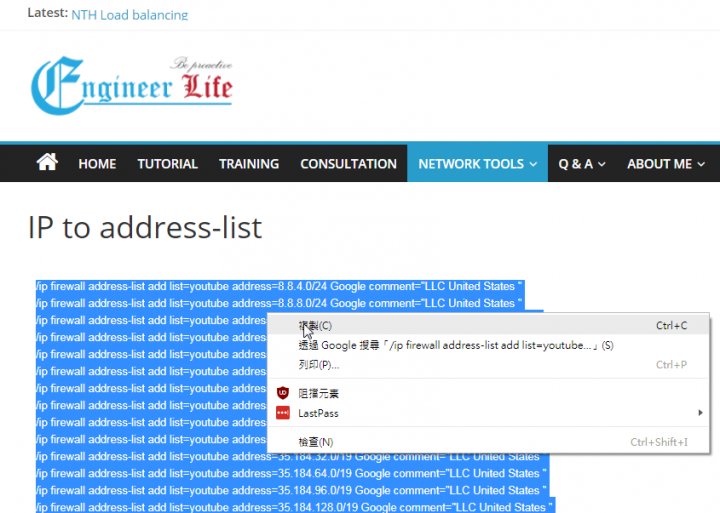Click the Latest: label text
Screen dimensions: 720x513
click(x=48, y=13)
